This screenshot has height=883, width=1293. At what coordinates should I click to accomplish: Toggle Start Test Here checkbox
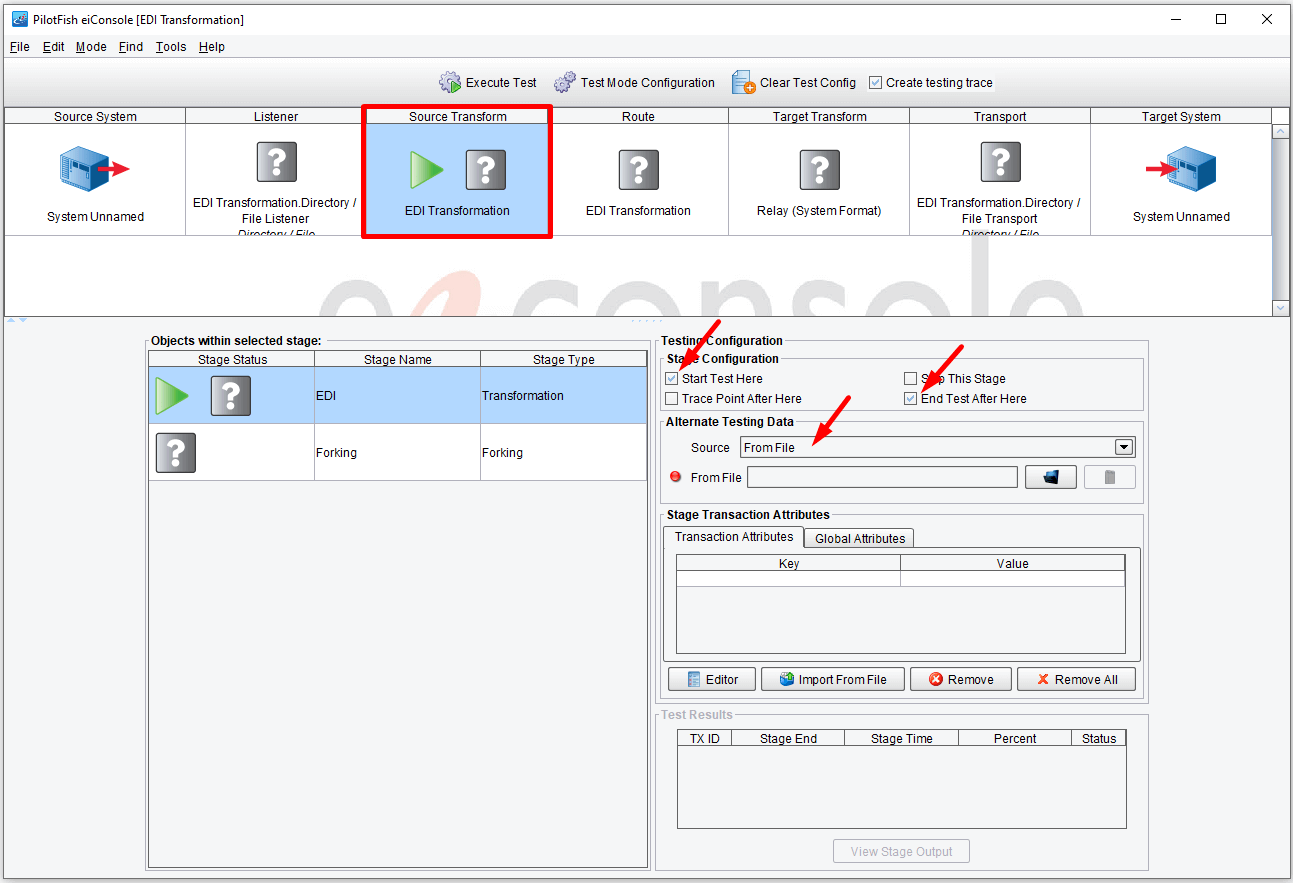[672, 379]
